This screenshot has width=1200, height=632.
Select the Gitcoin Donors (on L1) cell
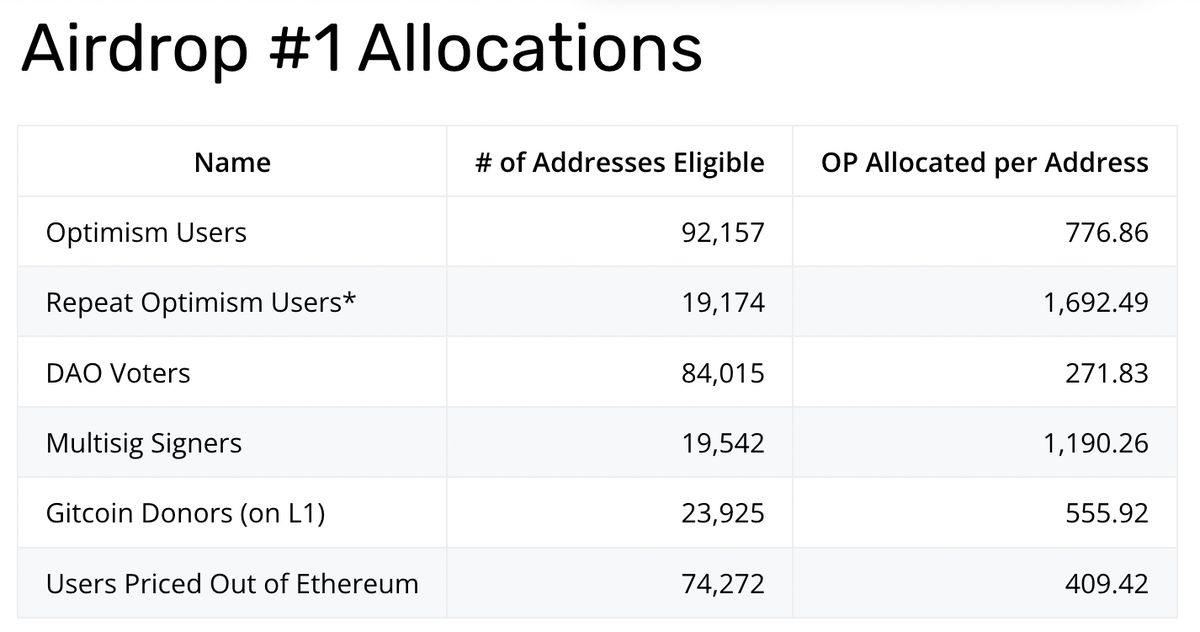[186, 514]
